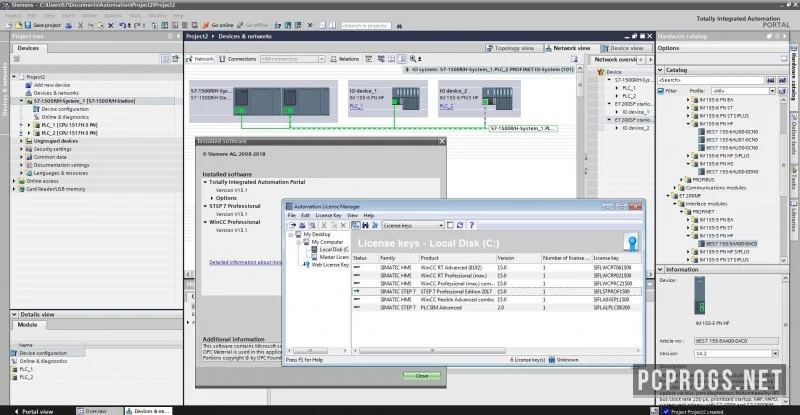800x415 pixels.
Task: Open the HMI connection type dropdown
Action: [x=321, y=59]
